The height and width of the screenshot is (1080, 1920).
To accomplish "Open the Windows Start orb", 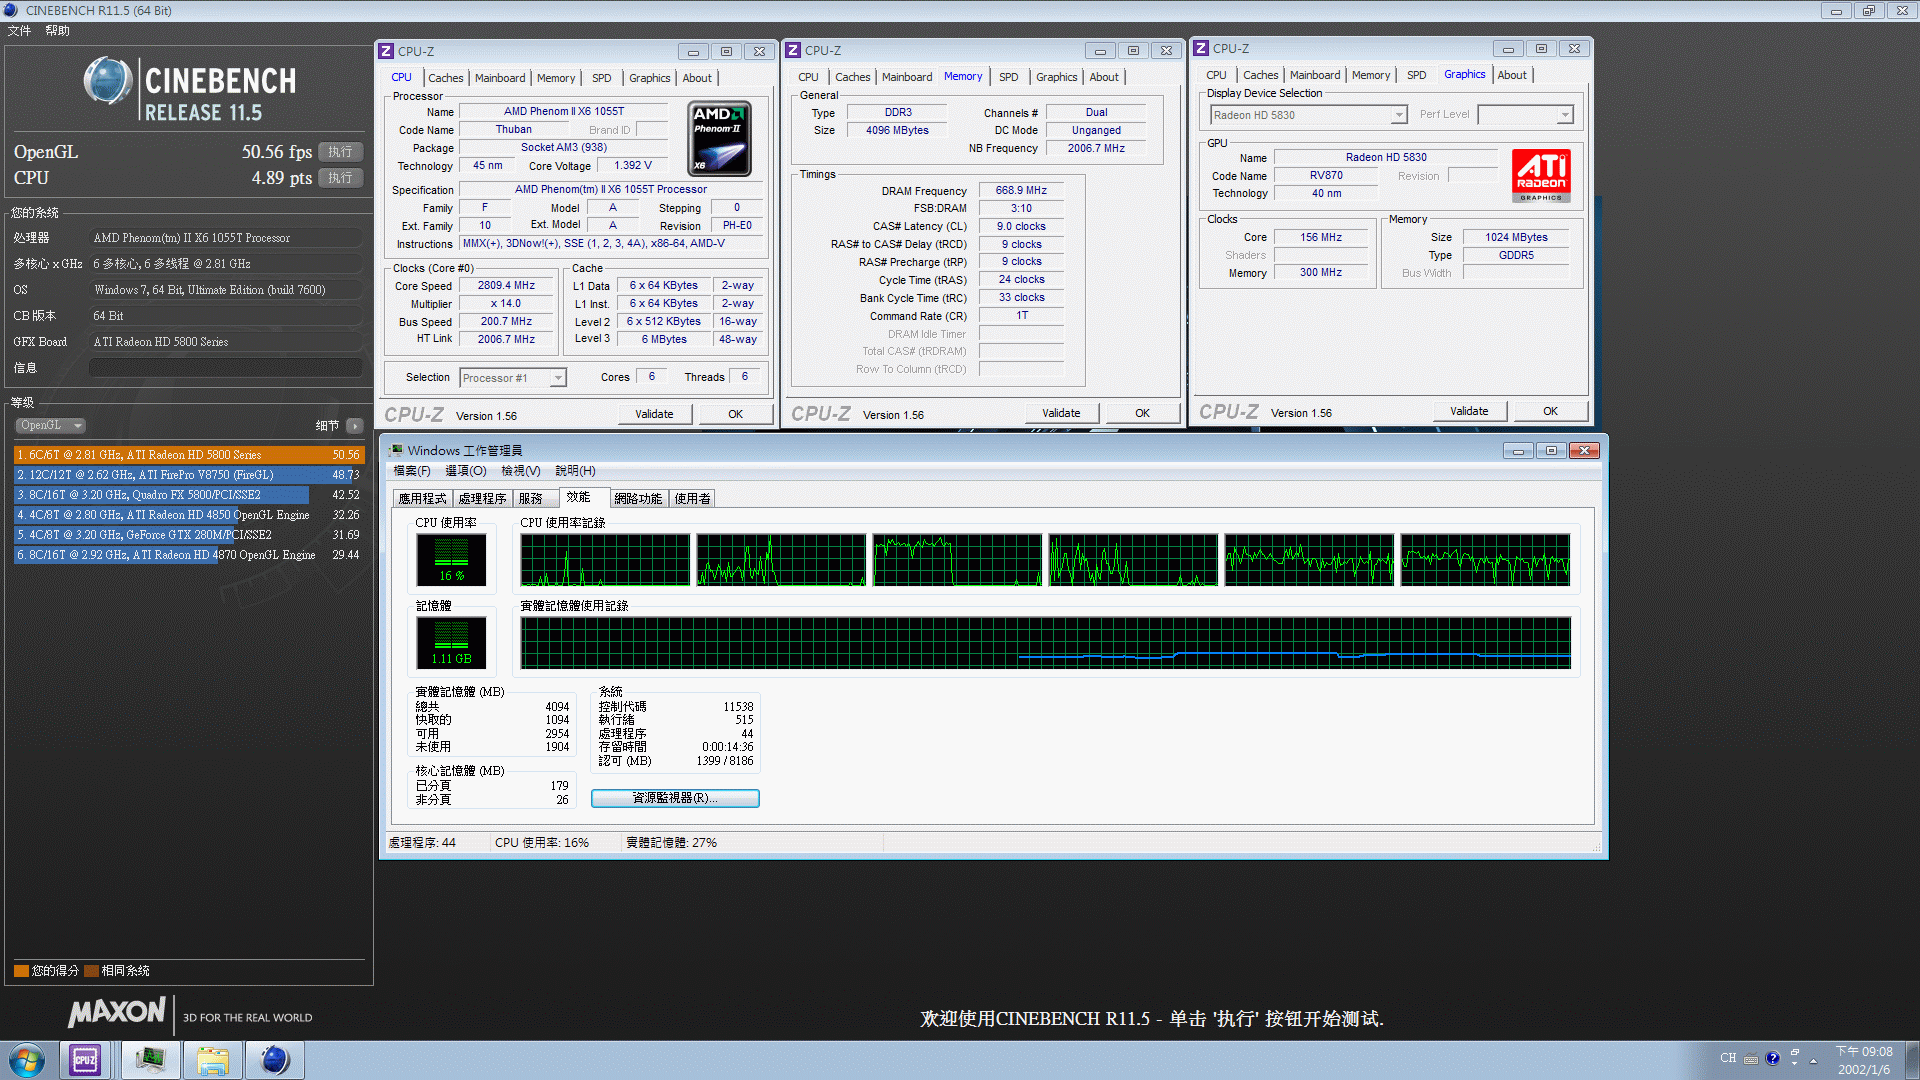I will pos(27,1060).
